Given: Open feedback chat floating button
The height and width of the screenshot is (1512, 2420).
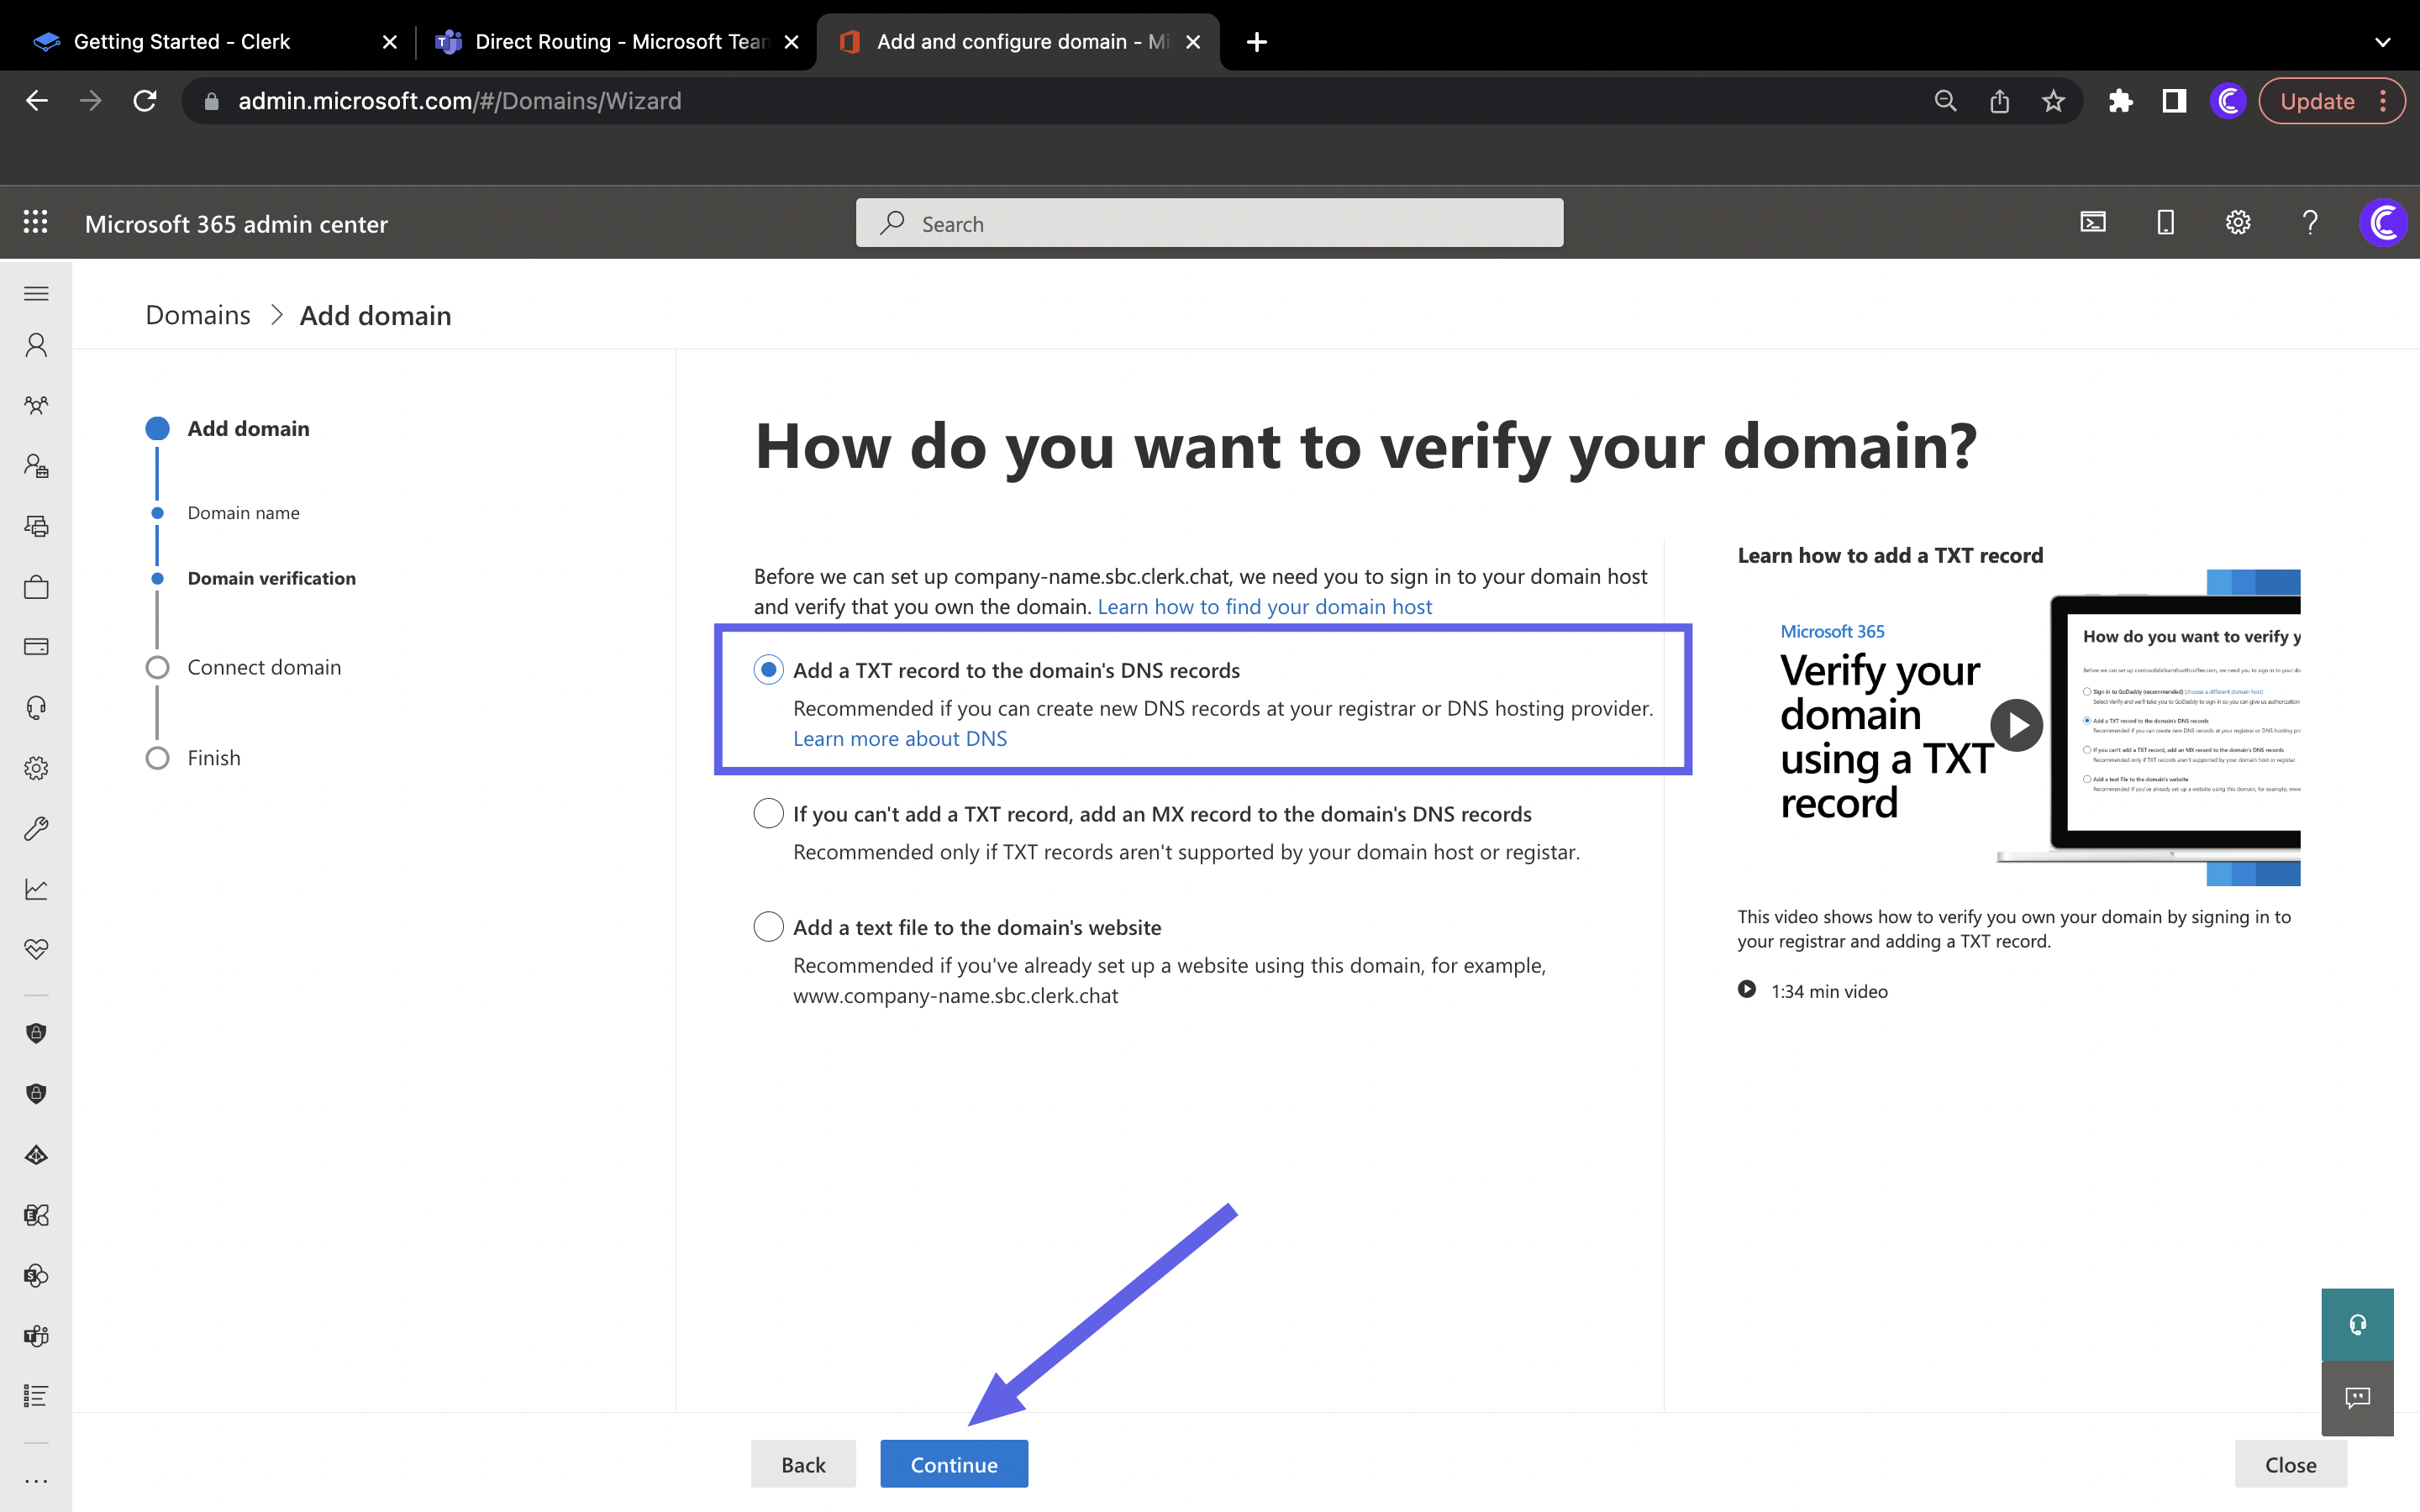Looking at the screenshot, I should (x=2357, y=1397).
